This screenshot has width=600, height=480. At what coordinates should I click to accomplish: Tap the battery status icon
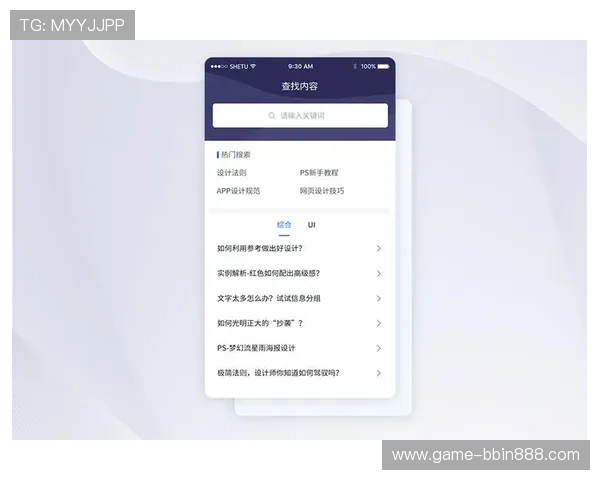click(x=383, y=66)
